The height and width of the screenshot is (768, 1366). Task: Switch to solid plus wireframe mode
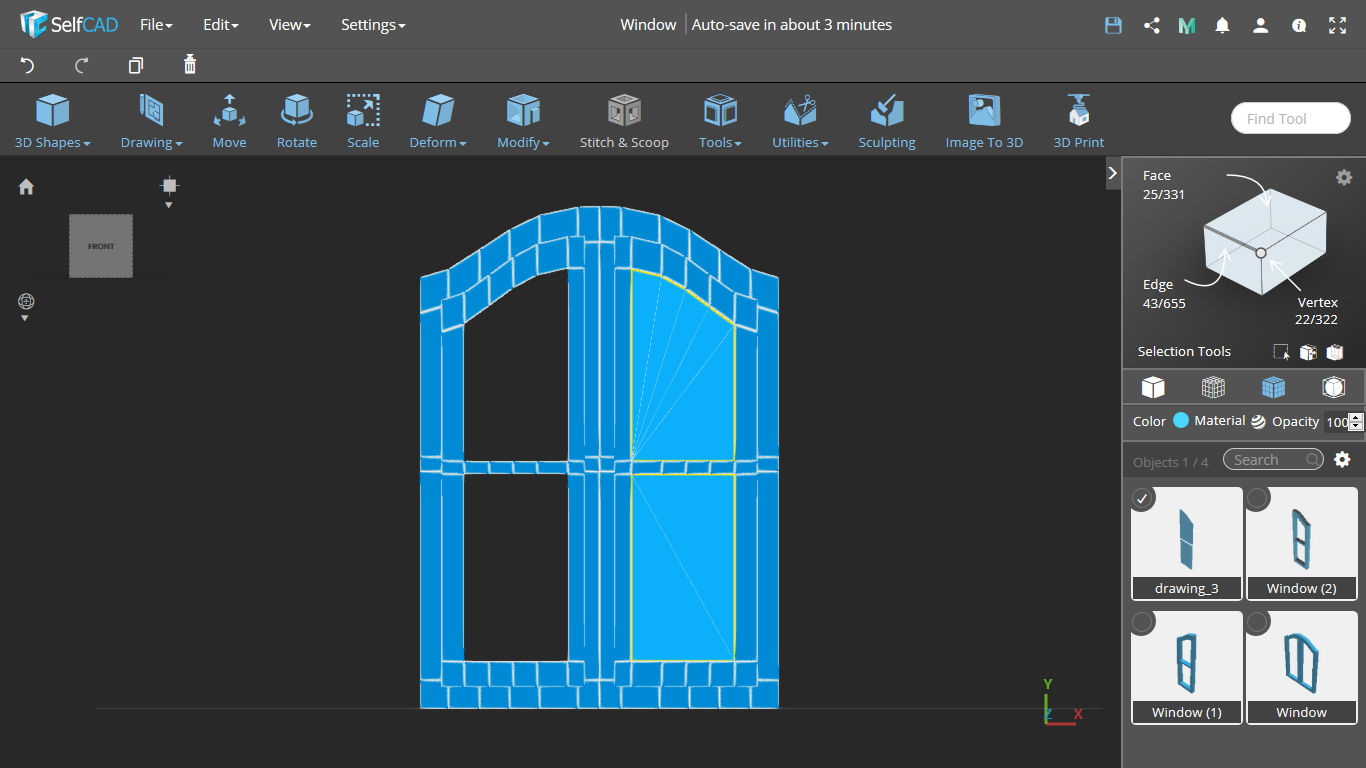(x=1273, y=387)
